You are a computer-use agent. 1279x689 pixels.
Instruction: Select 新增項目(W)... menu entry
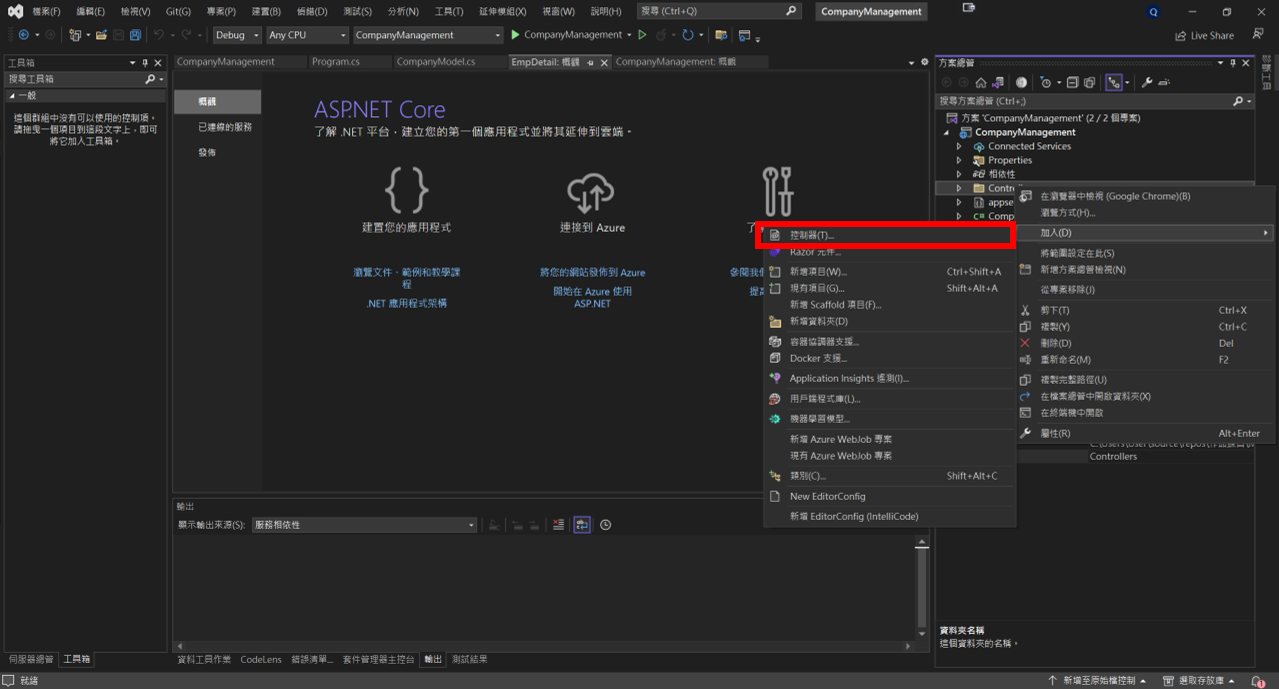click(x=889, y=271)
